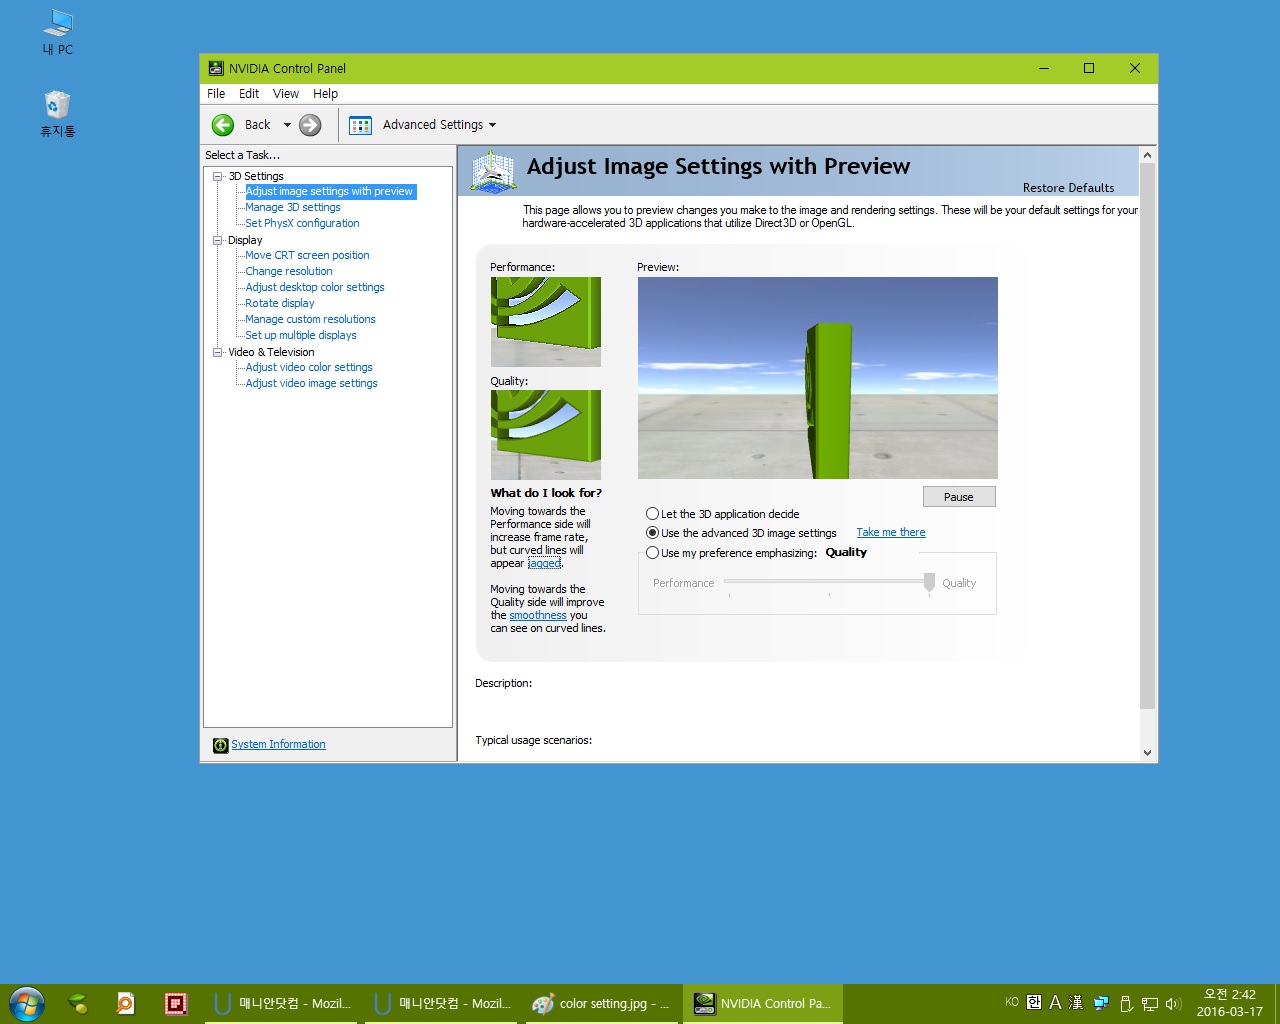This screenshot has height=1024, width=1280.
Task: Click the orange magnifier taskbar icon
Action: click(125, 1003)
